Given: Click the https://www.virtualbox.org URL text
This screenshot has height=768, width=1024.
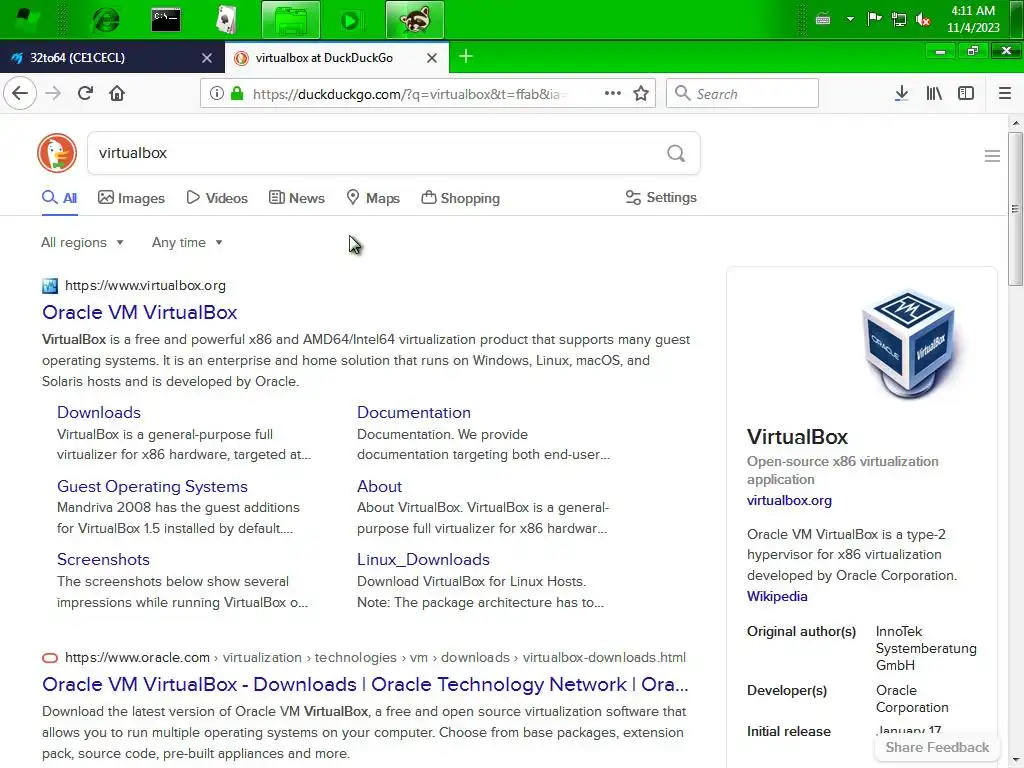Looking at the screenshot, I should tap(145, 285).
